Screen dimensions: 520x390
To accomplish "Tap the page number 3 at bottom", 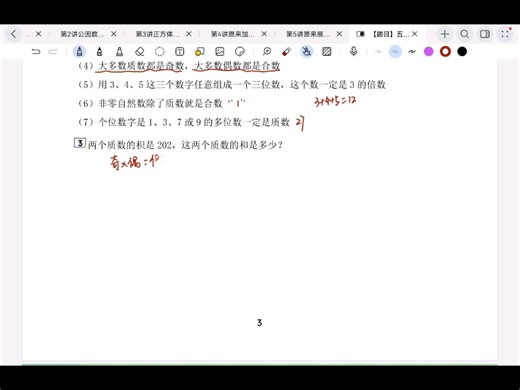I will click(259, 323).
